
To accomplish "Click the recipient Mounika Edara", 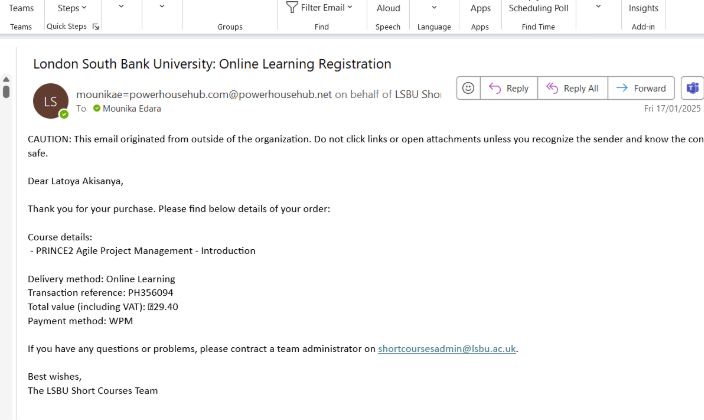I will point(132,109).
